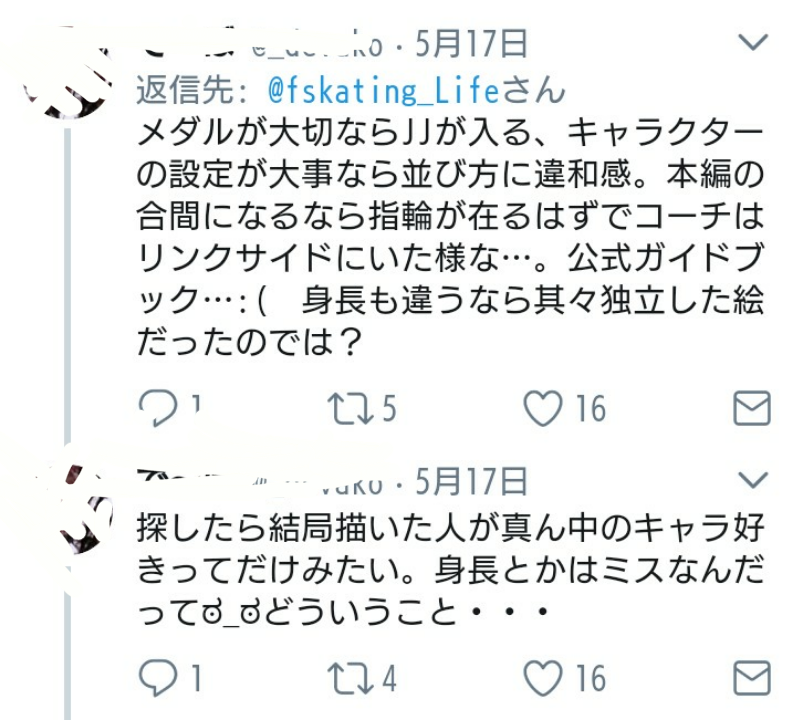796x720 pixels.
Task: Click the retweet count 5 on the first tweet
Action: click(388, 408)
